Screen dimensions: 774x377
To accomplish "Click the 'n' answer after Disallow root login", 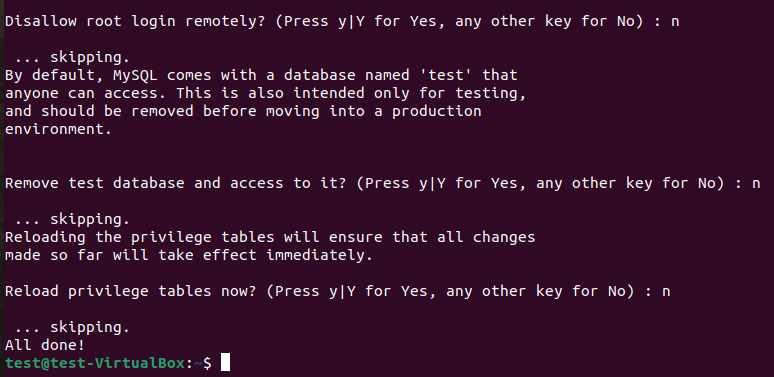I will (675, 23).
